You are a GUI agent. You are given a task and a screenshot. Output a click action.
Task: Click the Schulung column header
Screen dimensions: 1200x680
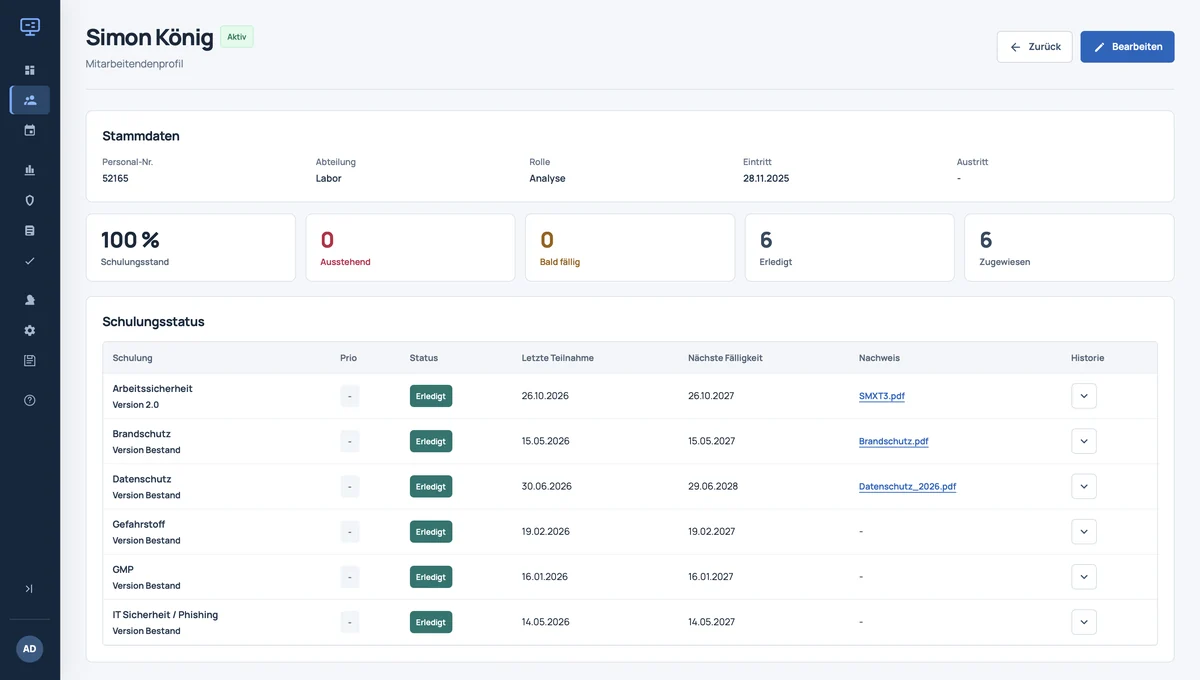coord(133,358)
